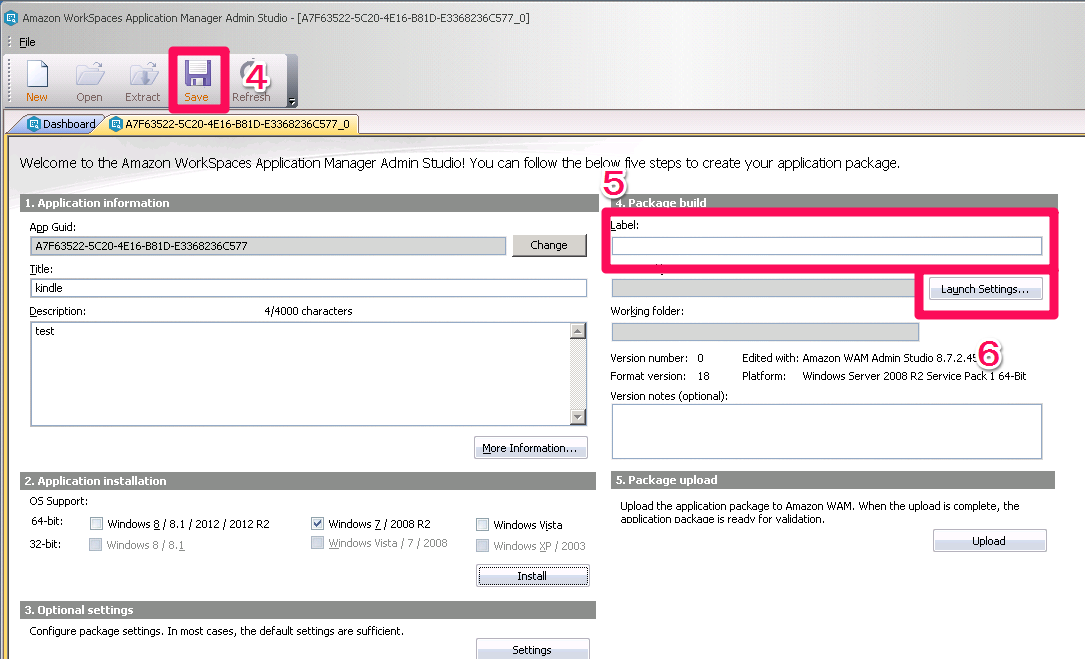Click the 'Version number:' label
Image resolution: width=1085 pixels, height=659 pixels.
[649, 358]
